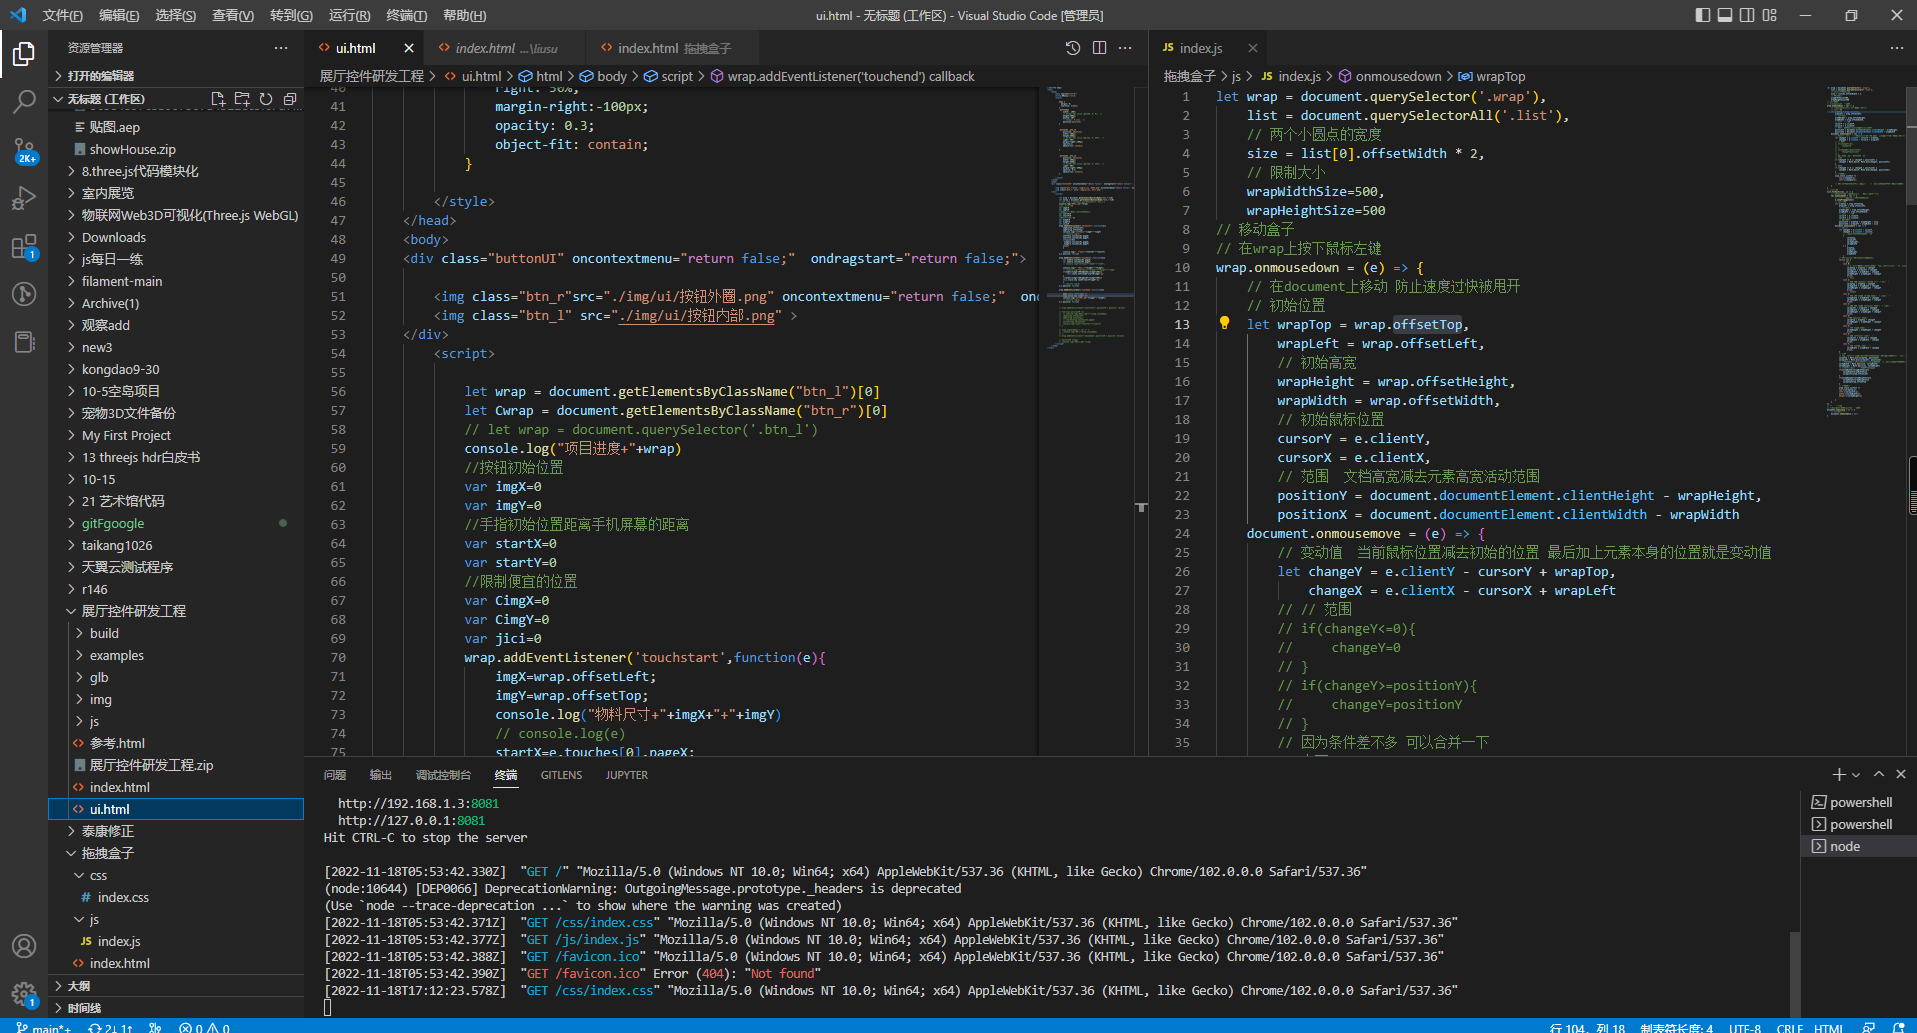The width and height of the screenshot is (1917, 1033).
Task: Switch to the 调试控制台 panel tab
Action: 443,775
